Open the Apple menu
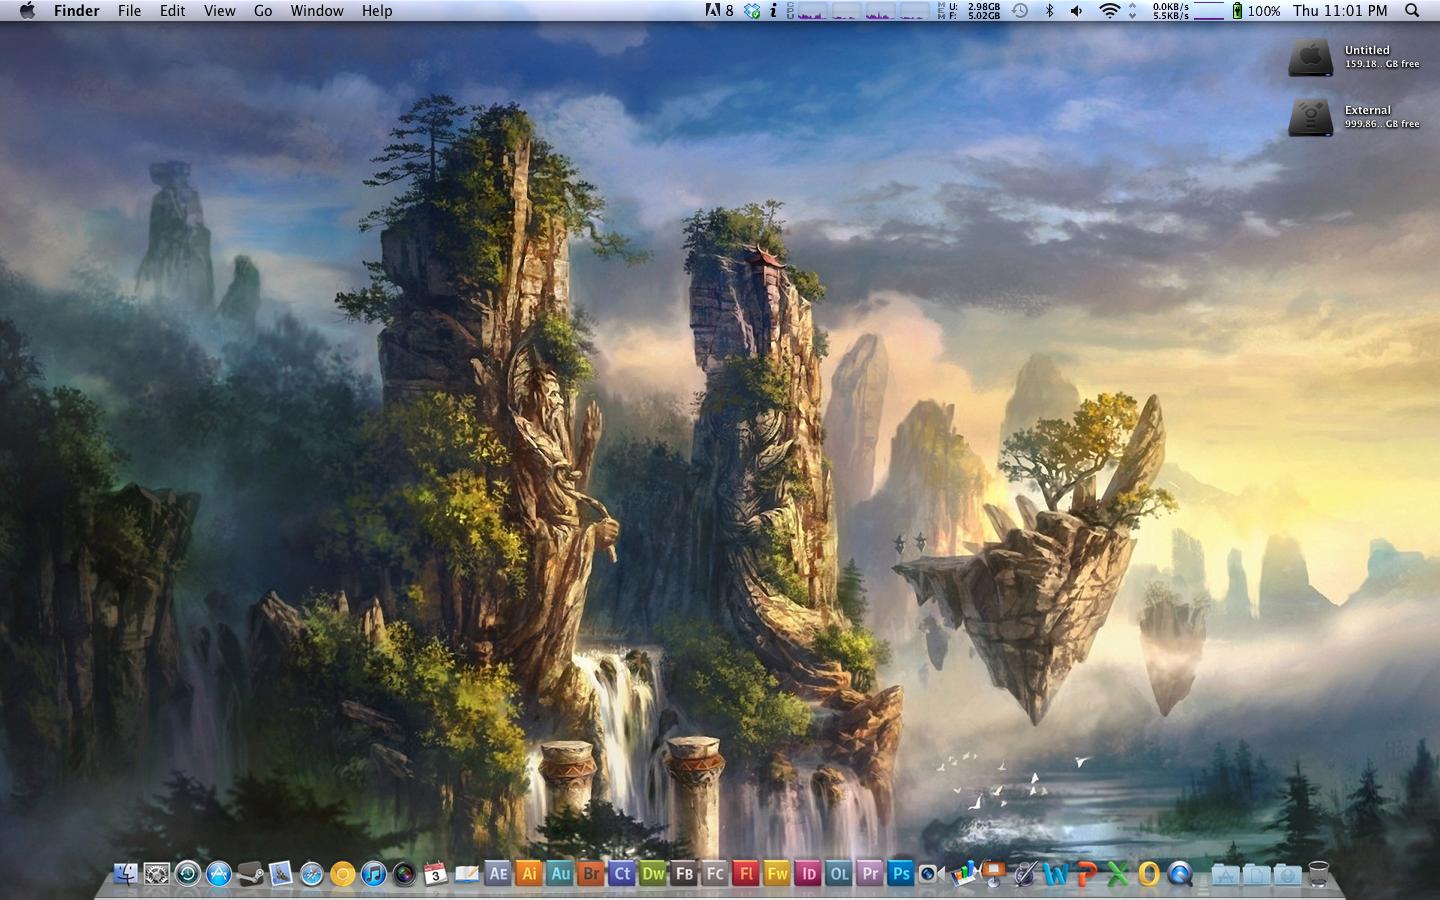The width and height of the screenshot is (1440, 900). coord(27,11)
